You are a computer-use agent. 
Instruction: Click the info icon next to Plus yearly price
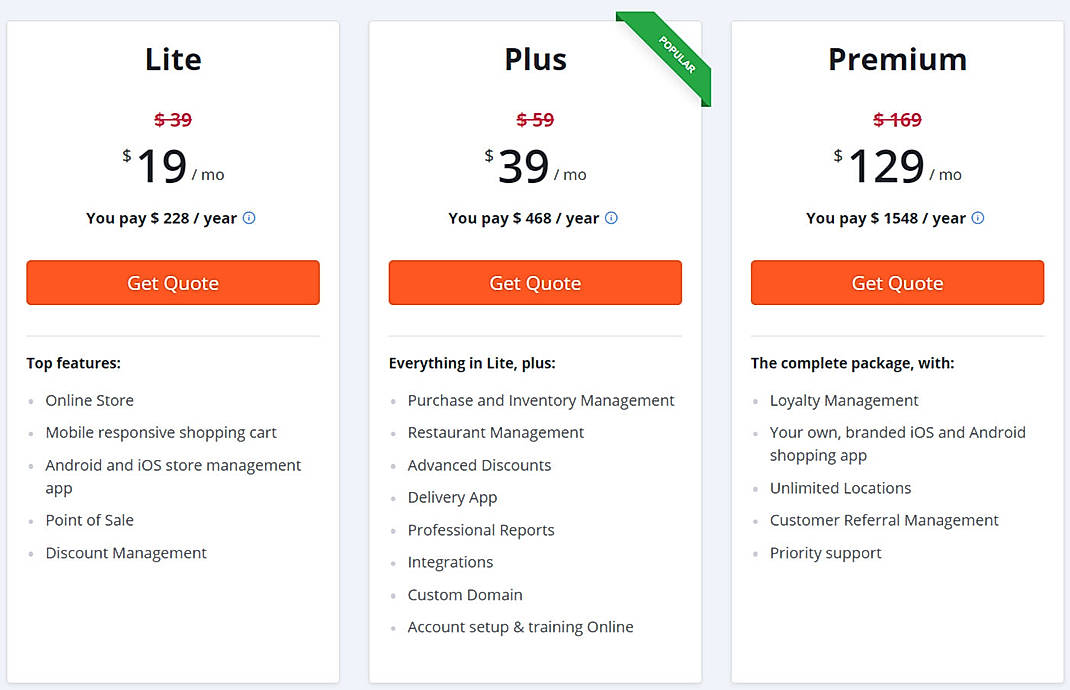point(611,218)
